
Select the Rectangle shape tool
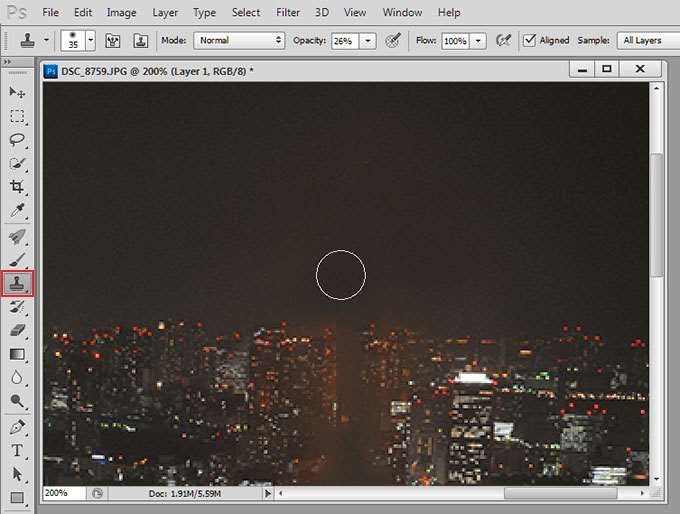pyautogui.click(x=17, y=497)
